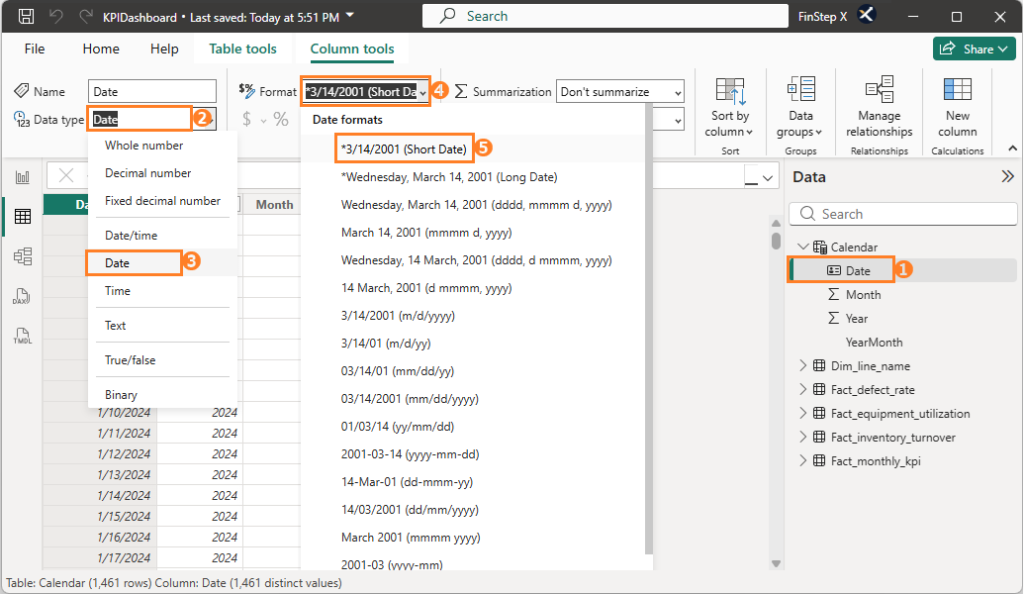This screenshot has width=1024, height=594.
Task: Click the column Name field
Action: tap(152, 91)
